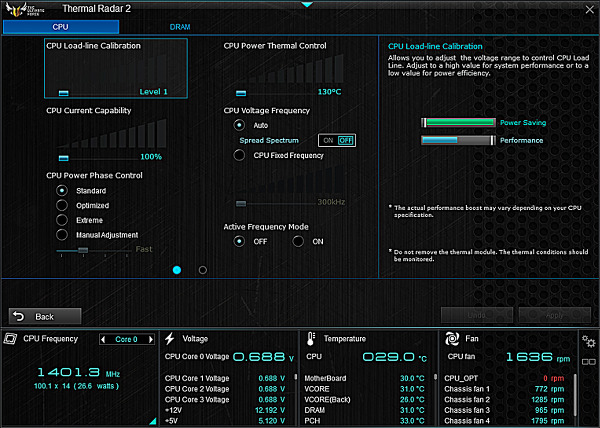600x428 pixels.
Task: Expand CPU Frequency panel corner triangle
Action: coord(153,421)
